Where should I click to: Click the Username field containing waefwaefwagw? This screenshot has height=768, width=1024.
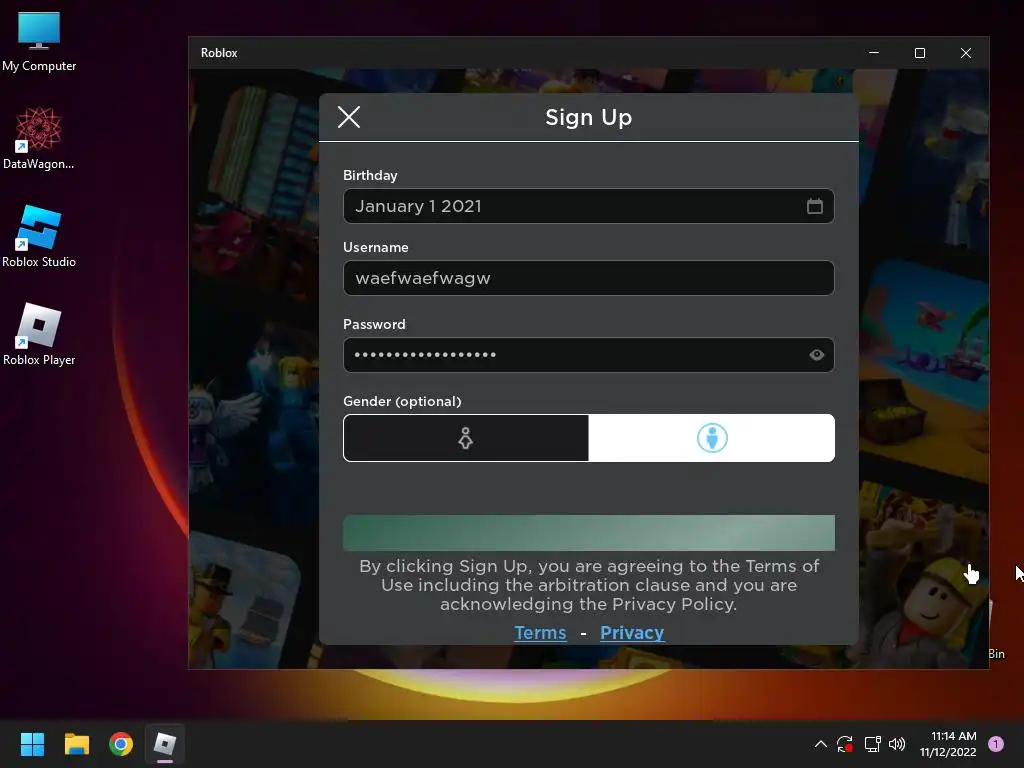(x=588, y=278)
